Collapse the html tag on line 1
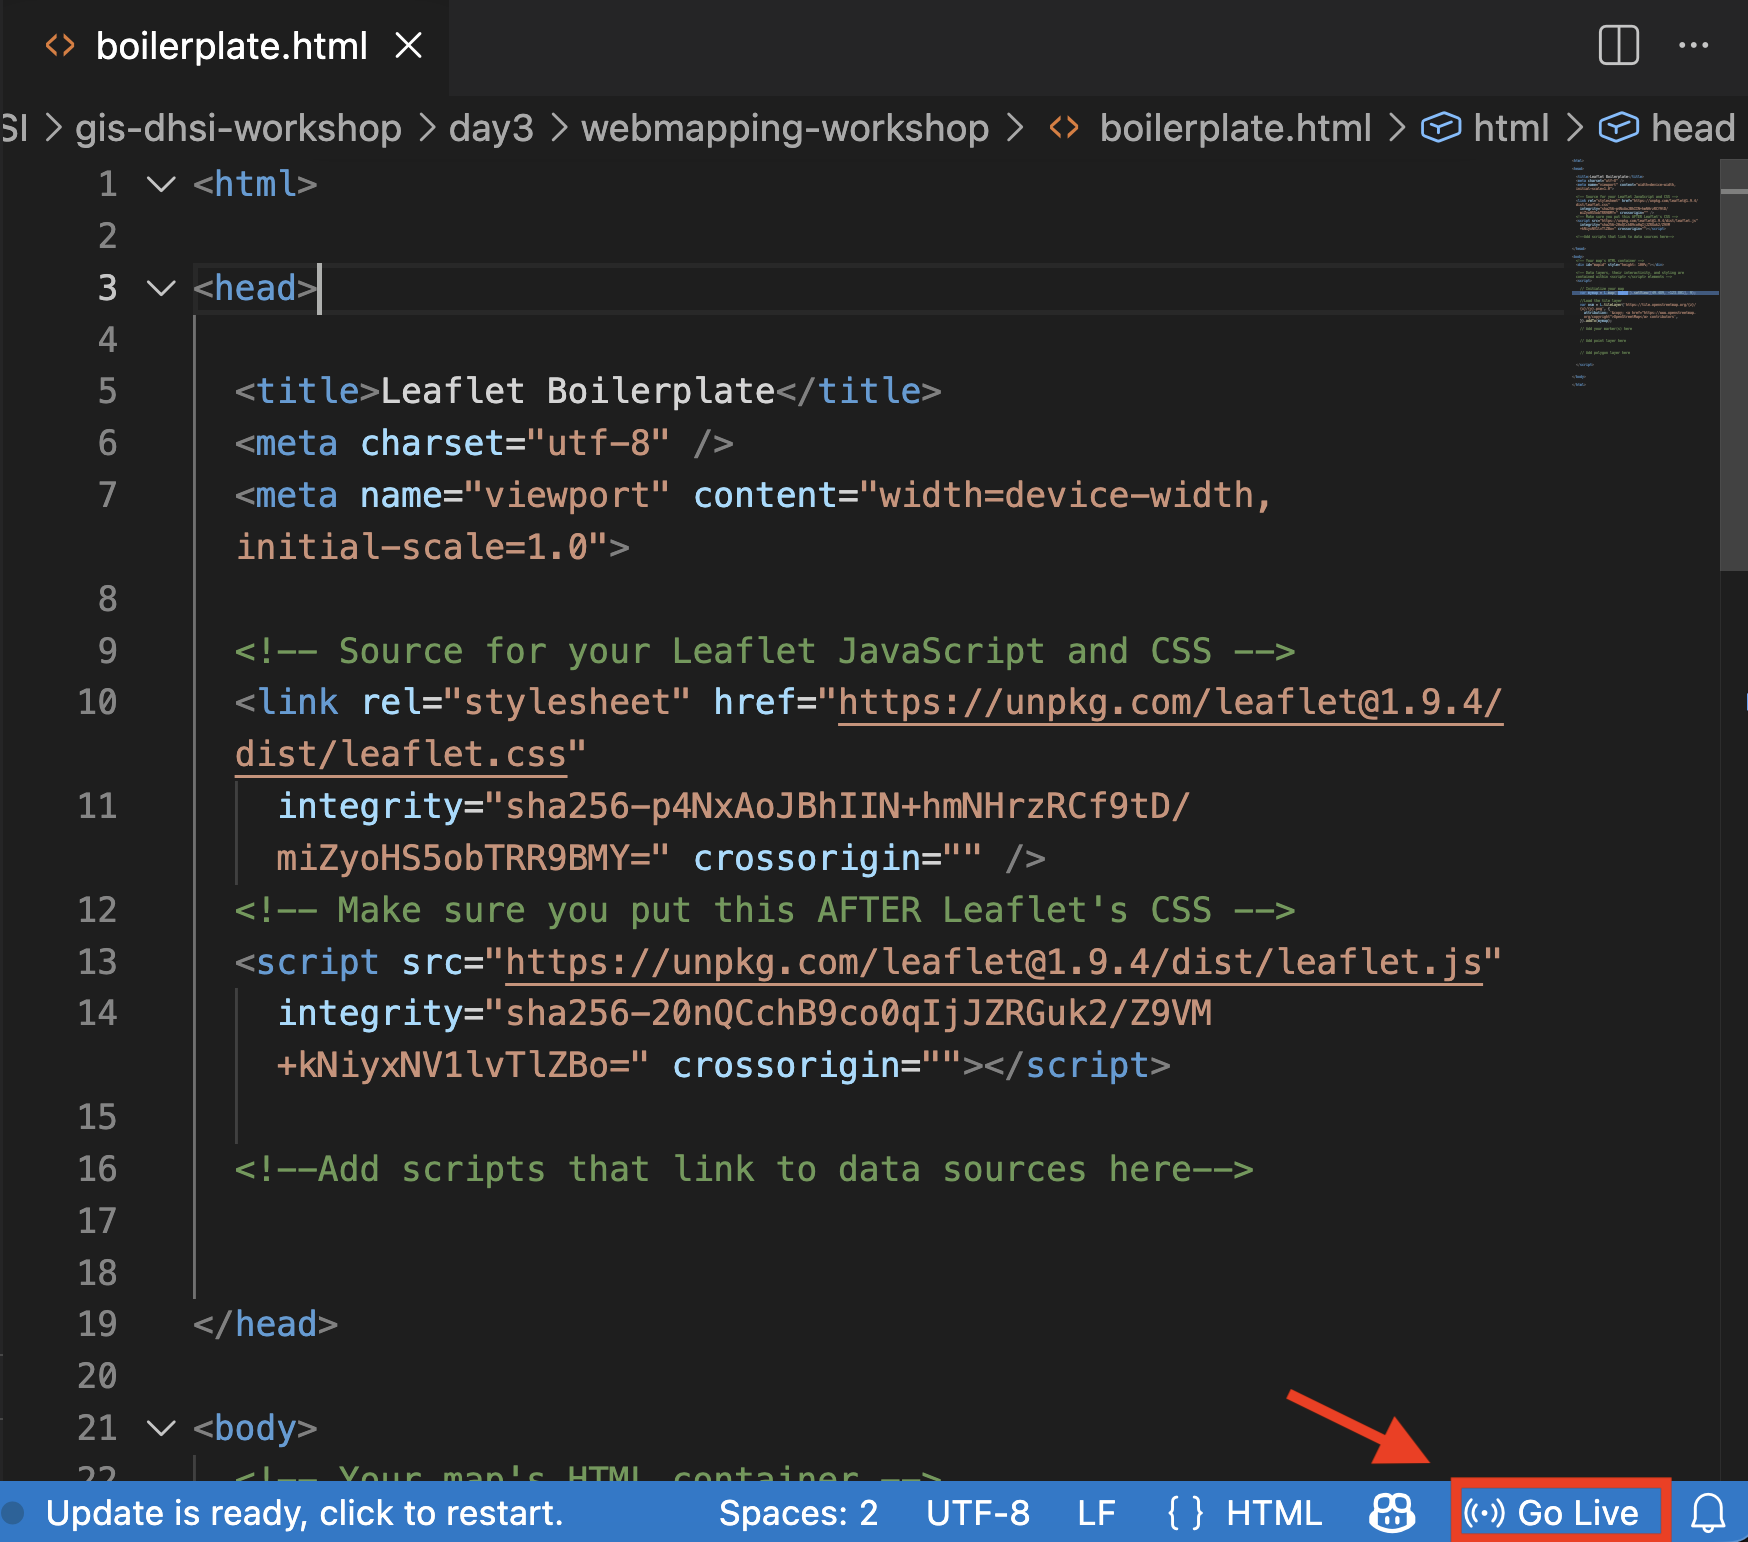Image resolution: width=1748 pixels, height=1542 pixels. (161, 184)
